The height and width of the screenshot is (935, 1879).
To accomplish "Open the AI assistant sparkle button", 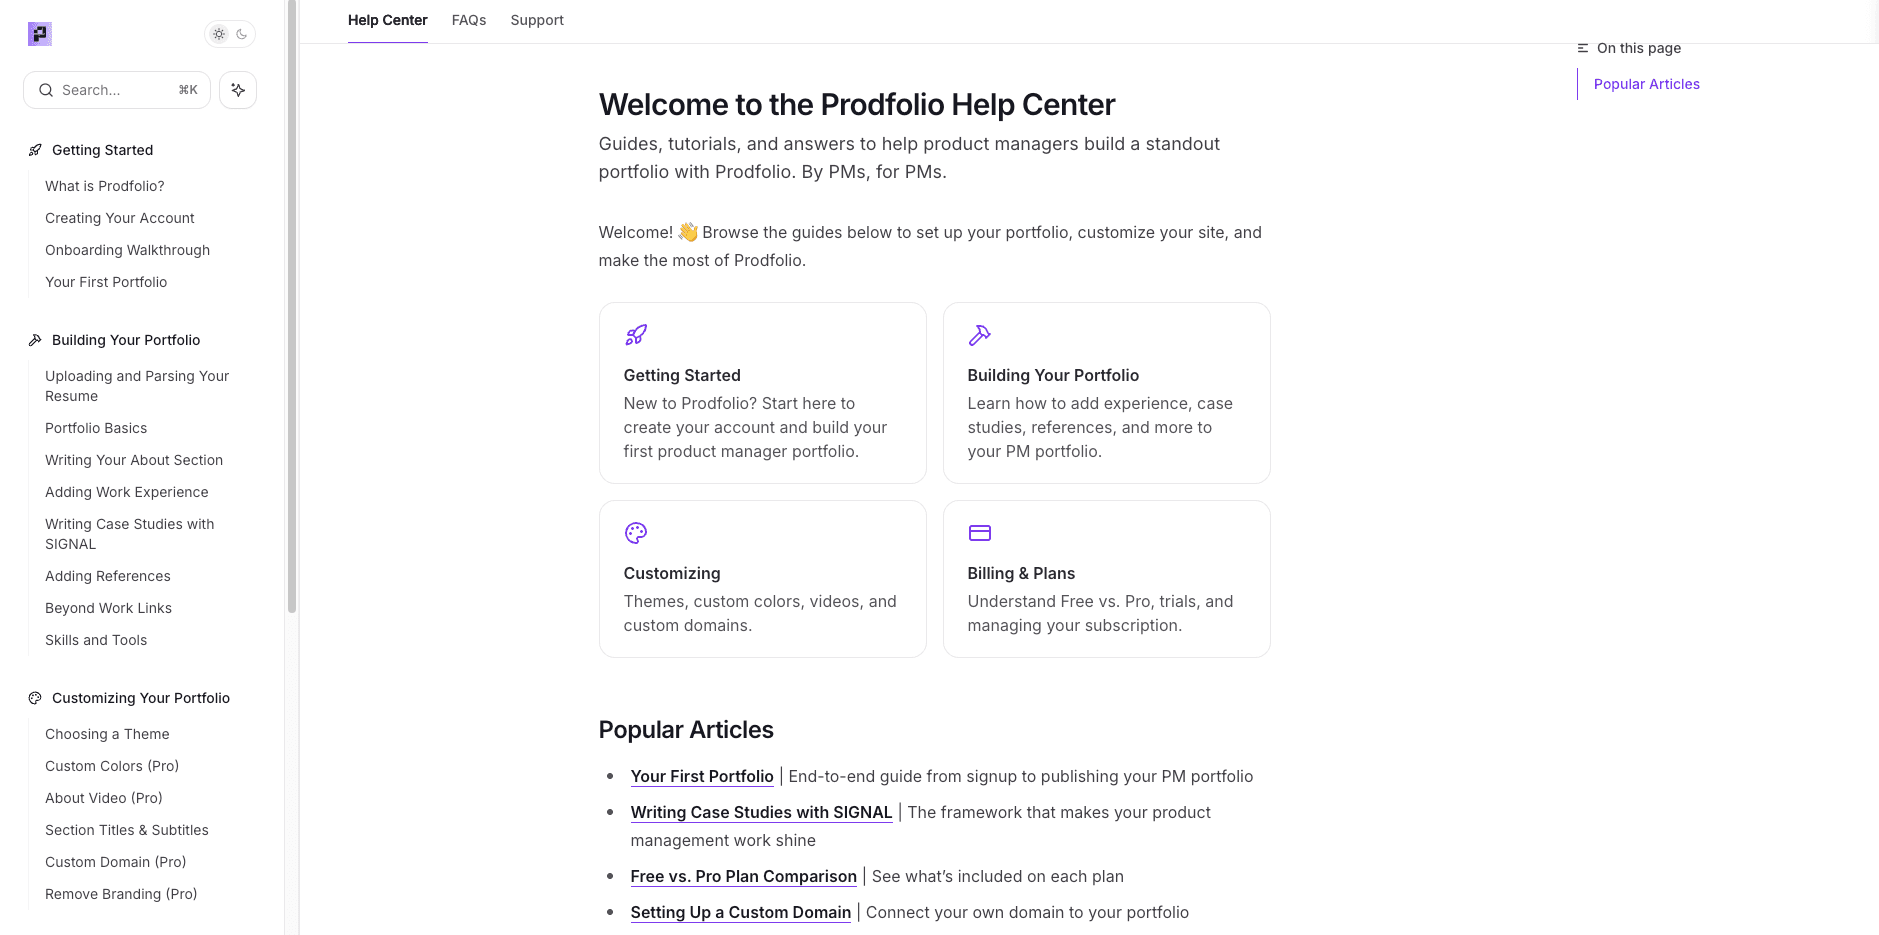I will tap(238, 90).
